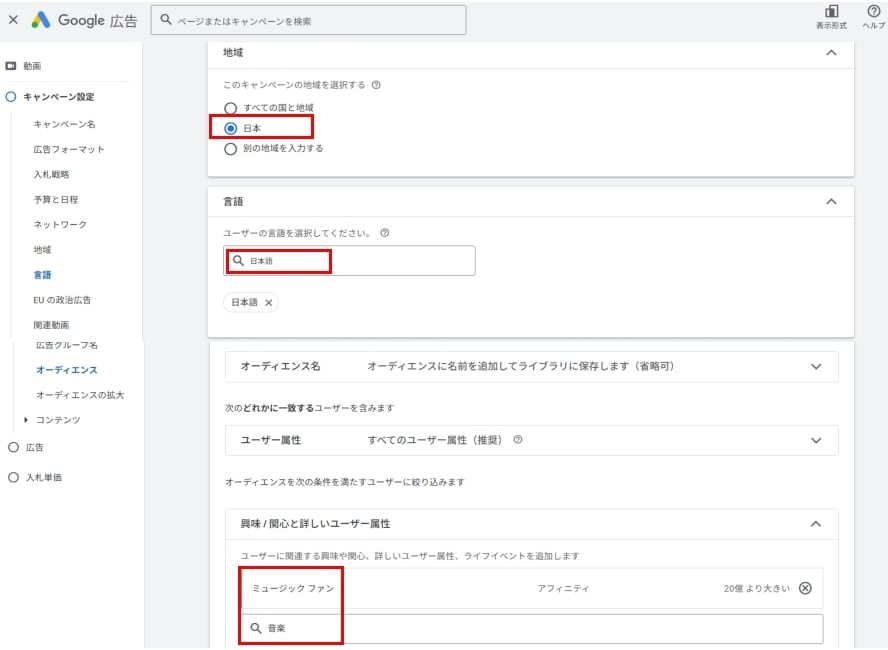The image size is (888, 650).
Task: Go to 入札戦略 in sidebar
Action: click(51, 174)
